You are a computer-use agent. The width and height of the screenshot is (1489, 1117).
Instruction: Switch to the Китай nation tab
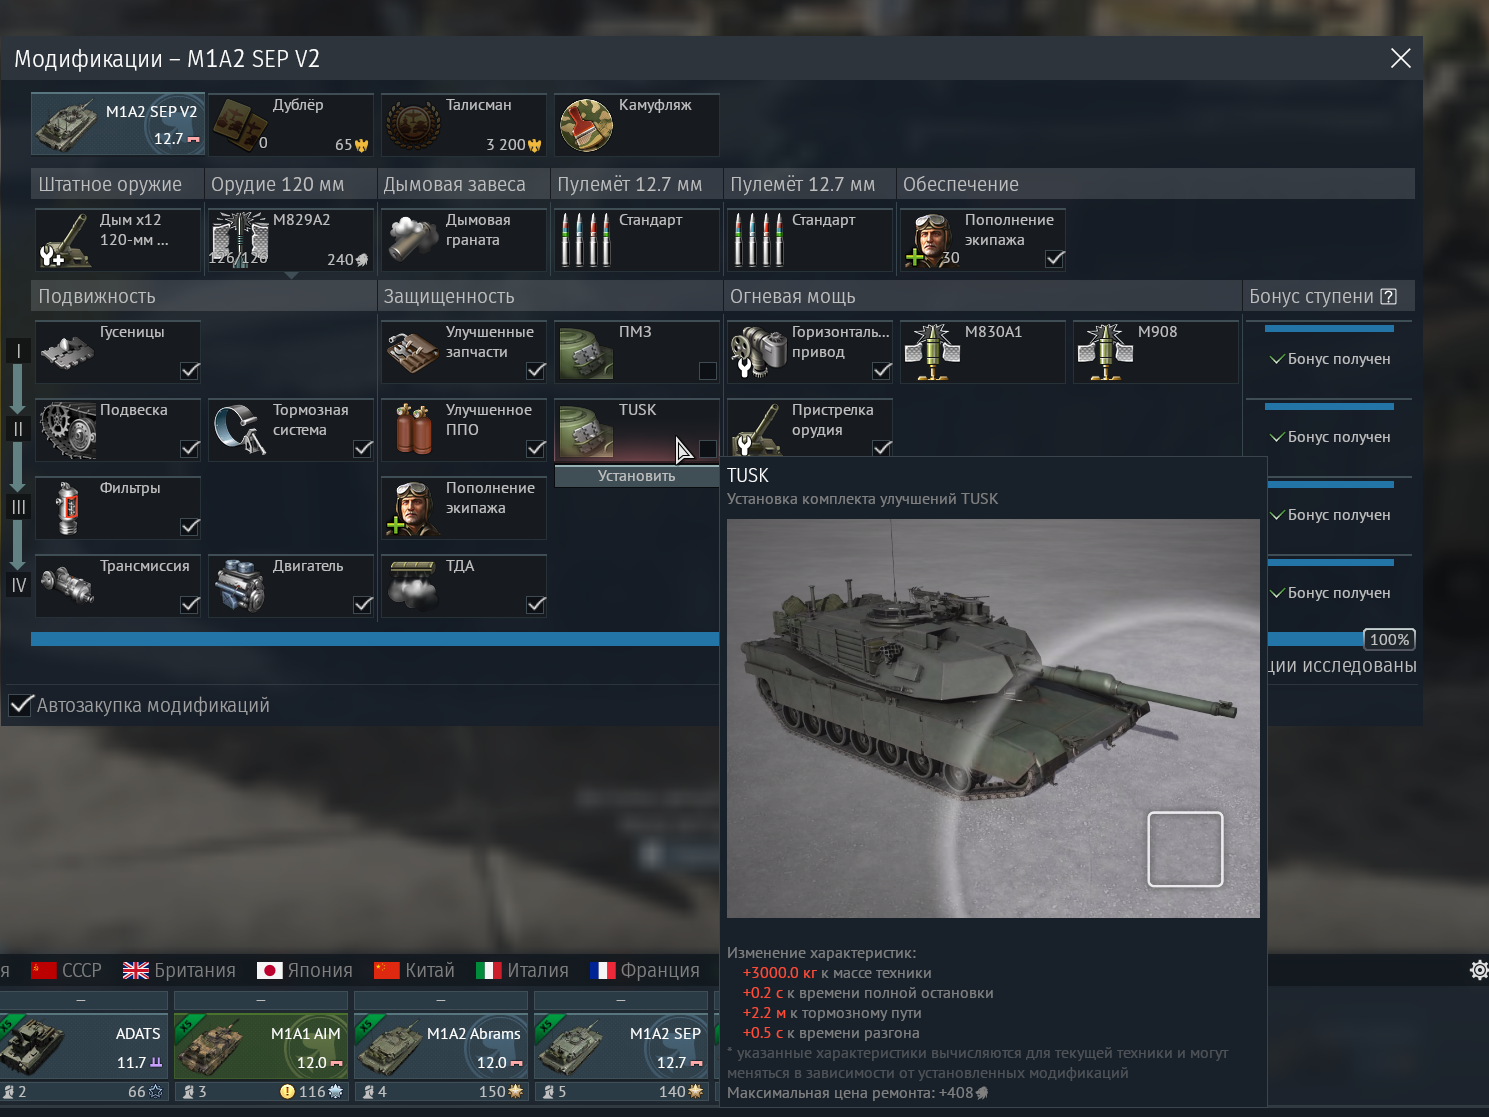(414, 970)
